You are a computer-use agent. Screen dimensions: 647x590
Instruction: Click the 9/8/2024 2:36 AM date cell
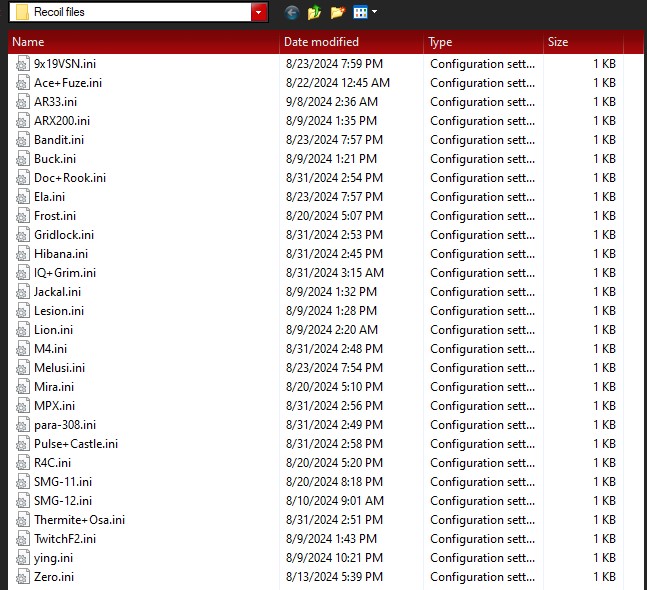(332, 101)
